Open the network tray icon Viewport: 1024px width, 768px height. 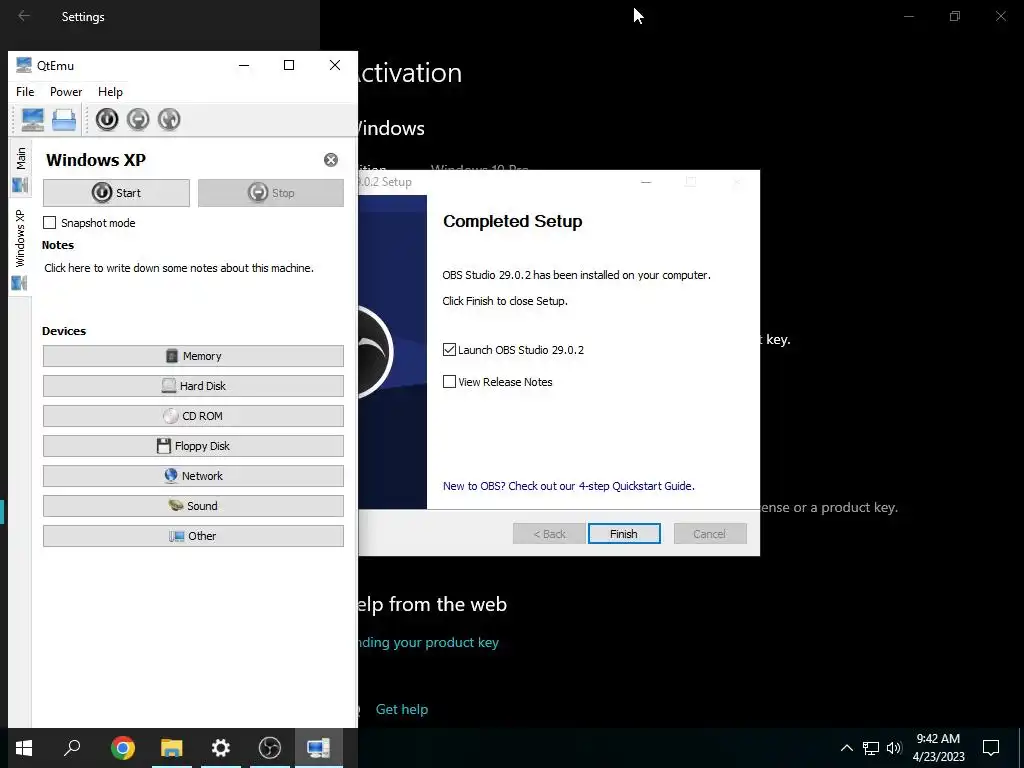coord(871,748)
